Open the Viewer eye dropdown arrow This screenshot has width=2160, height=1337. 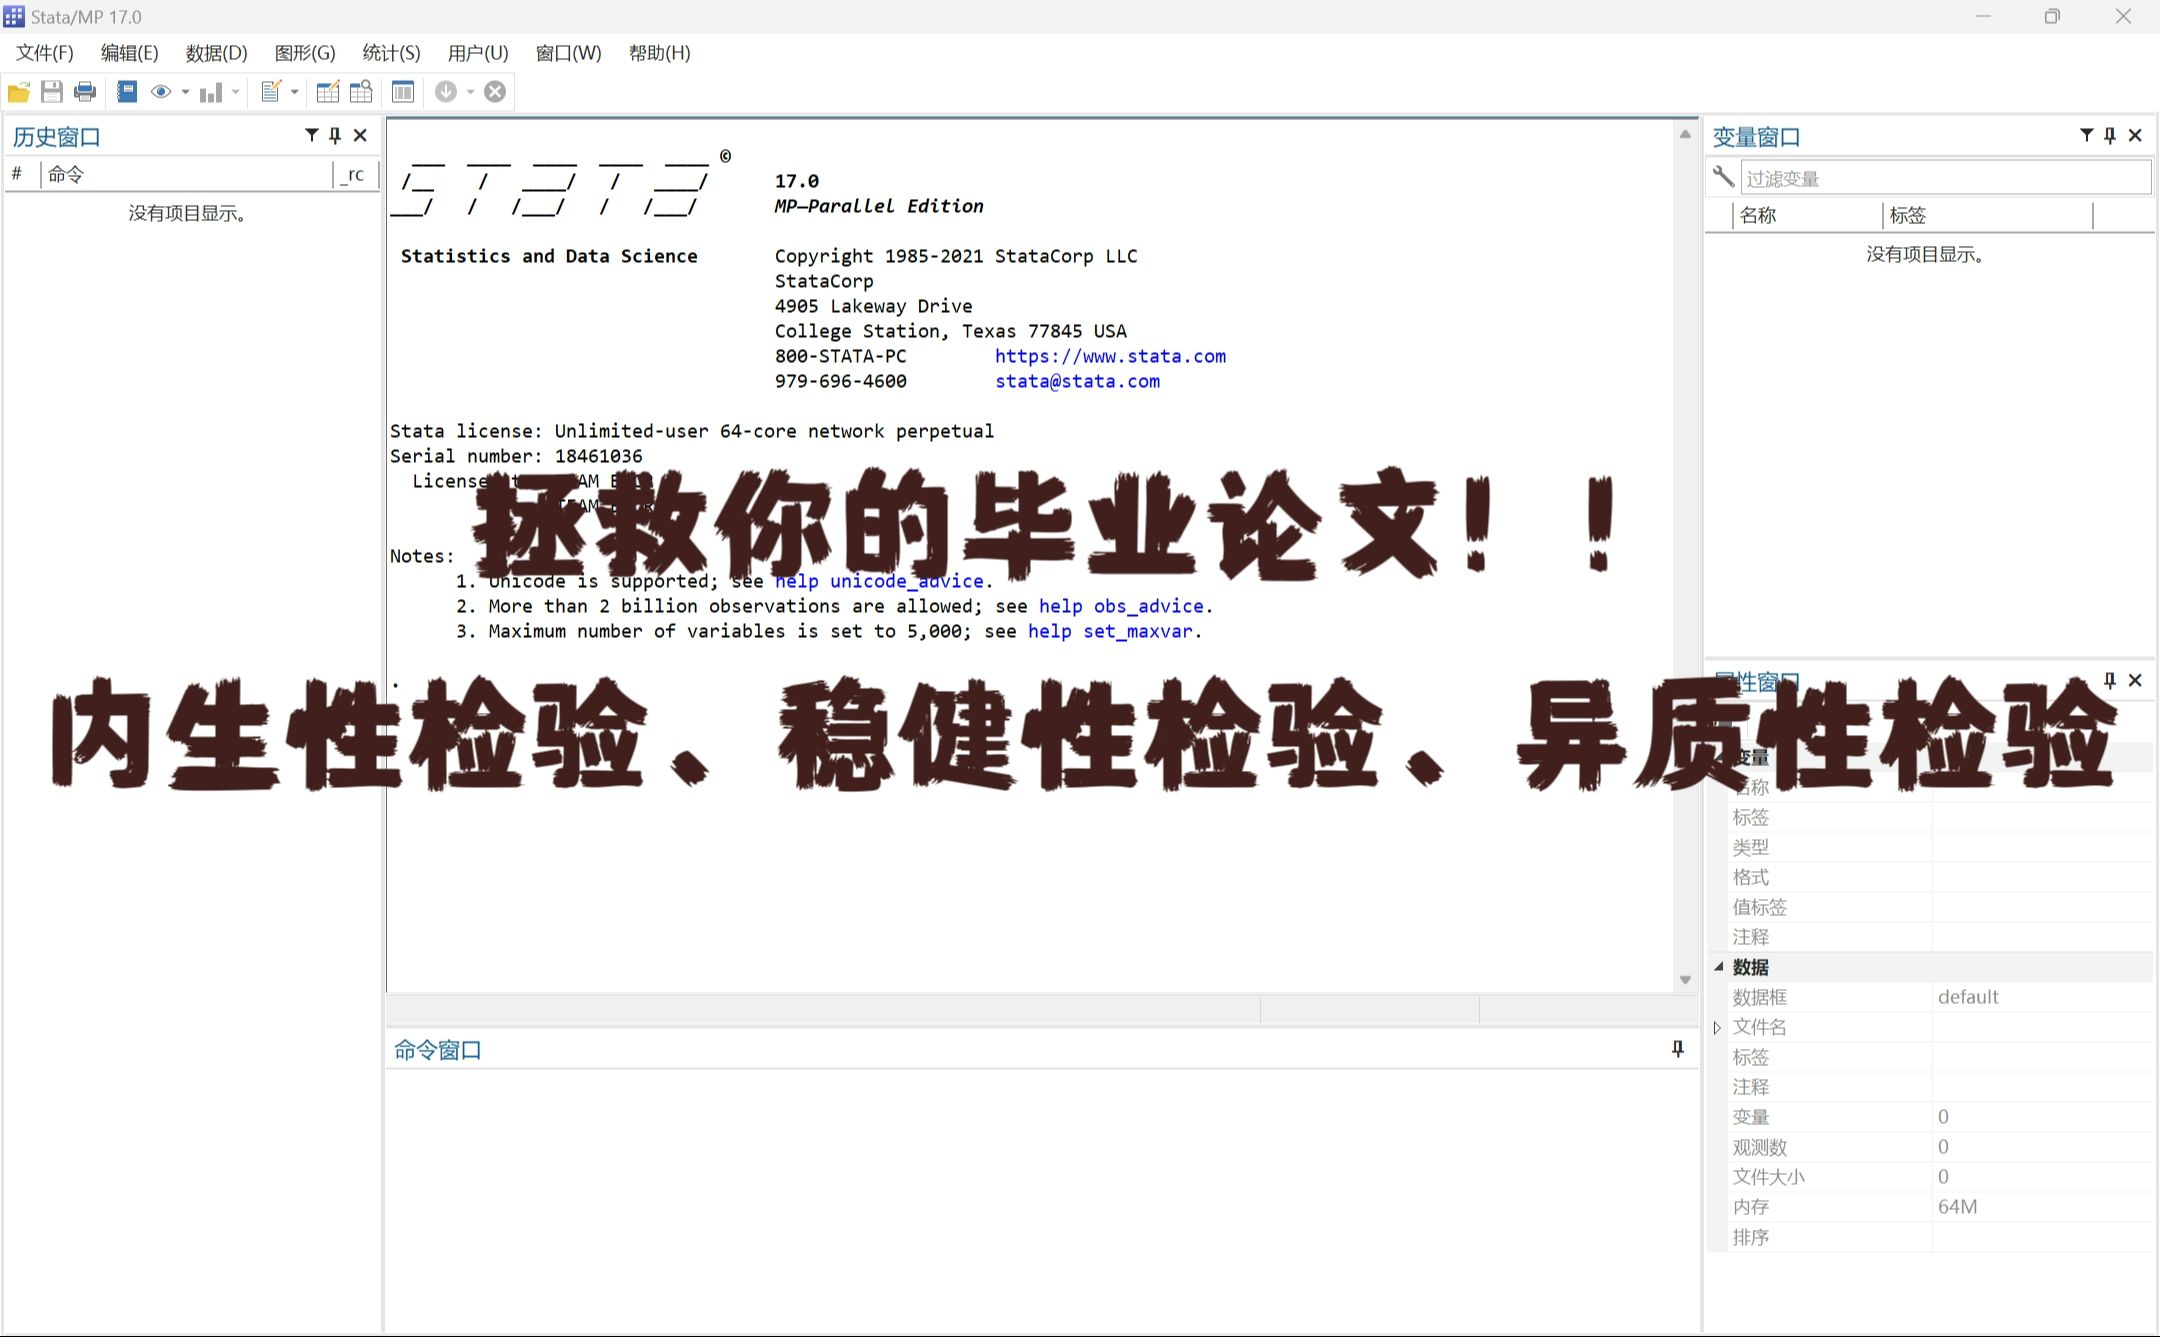click(185, 92)
